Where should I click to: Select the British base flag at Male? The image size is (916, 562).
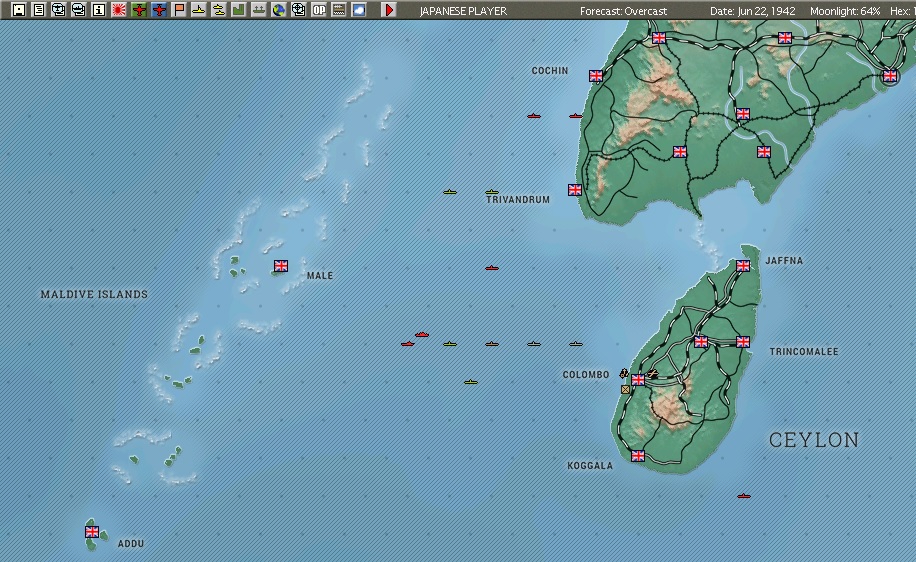click(x=281, y=266)
